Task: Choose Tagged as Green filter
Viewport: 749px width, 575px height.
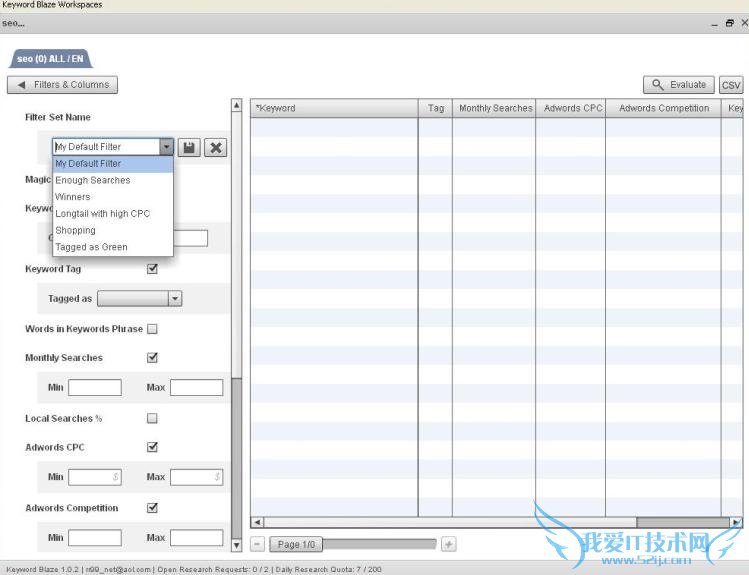Action: [113, 247]
